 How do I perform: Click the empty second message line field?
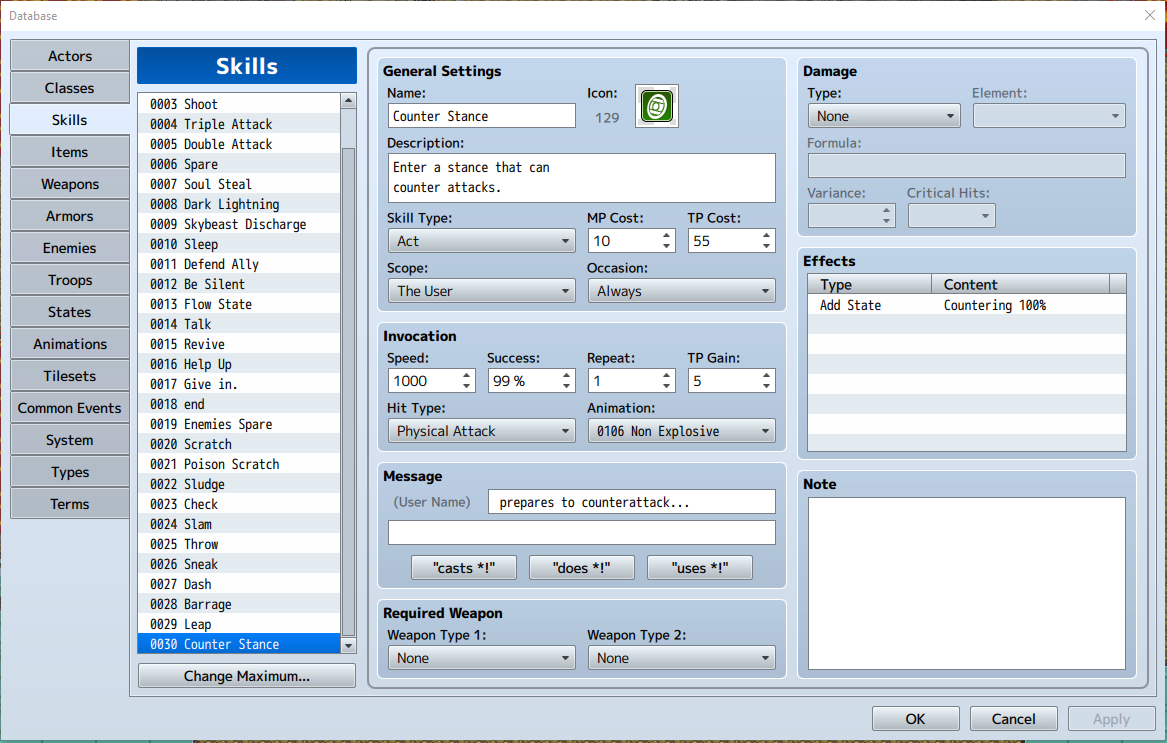point(581,532)
